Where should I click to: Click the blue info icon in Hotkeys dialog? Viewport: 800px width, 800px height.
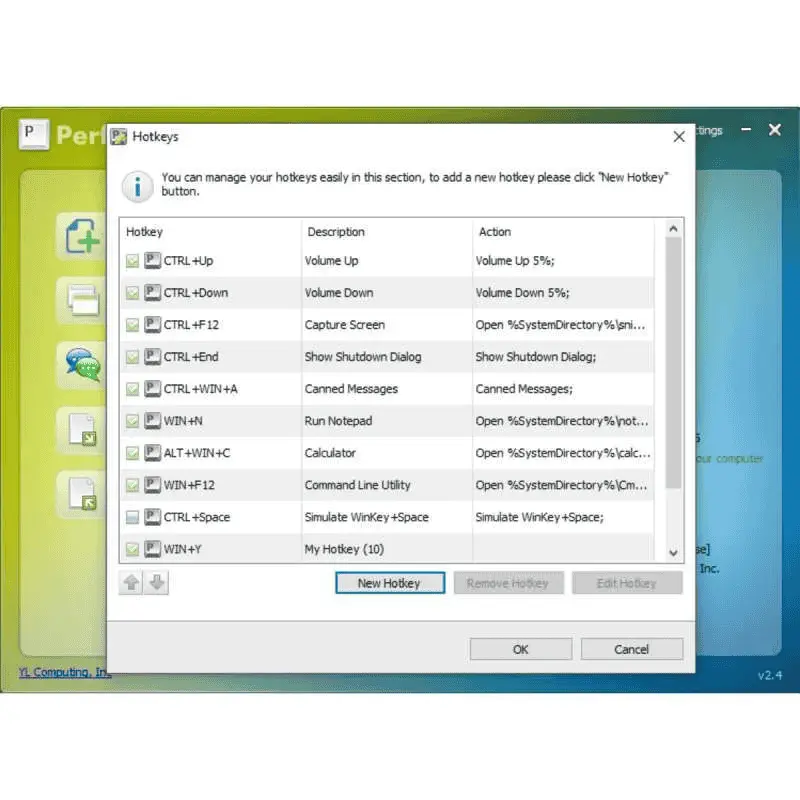click(x=137, y=186)
